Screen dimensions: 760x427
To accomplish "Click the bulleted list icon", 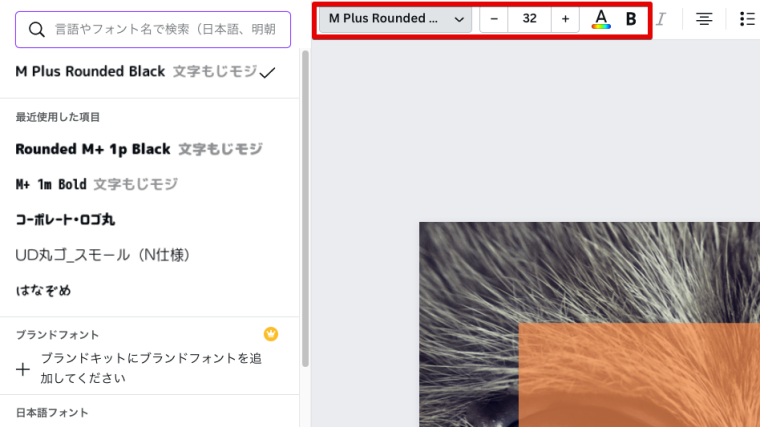I will (x=747, y=19).
